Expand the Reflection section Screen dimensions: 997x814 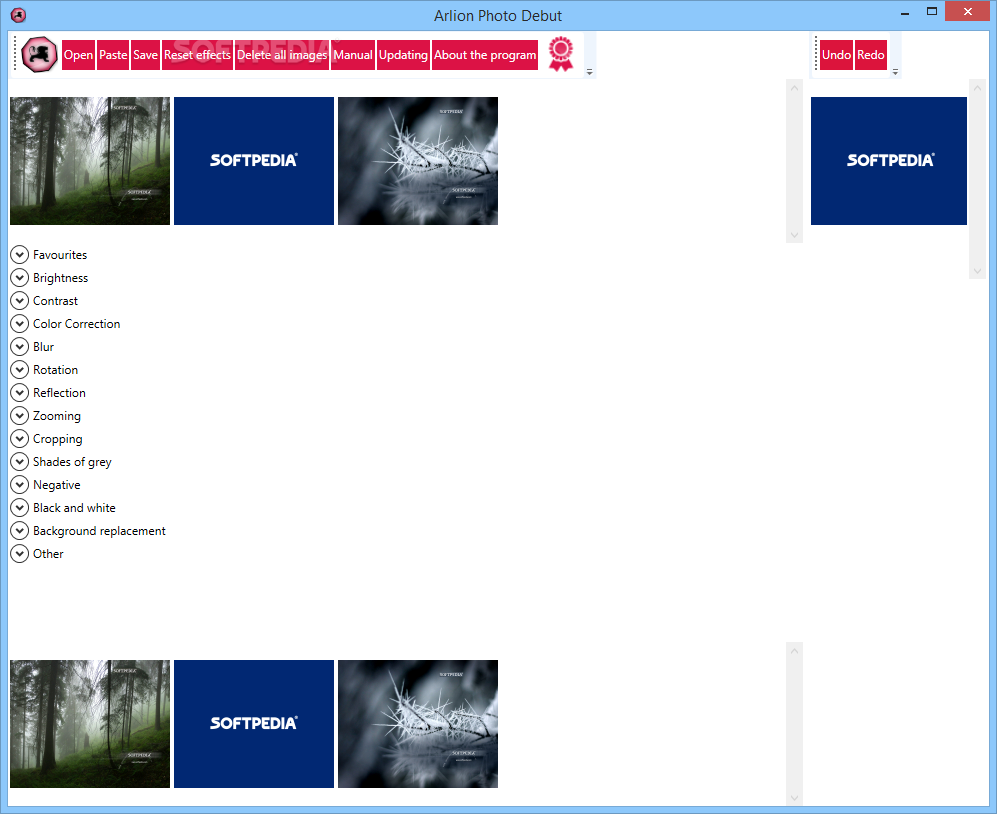point(20,392)
